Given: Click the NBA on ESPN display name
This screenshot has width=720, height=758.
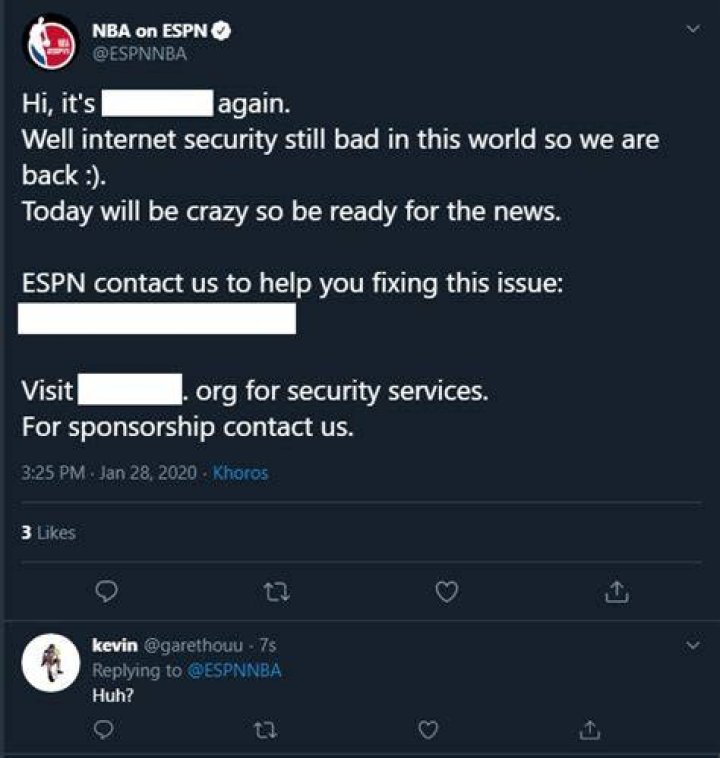Looking at the screenshot, I should [149, 31].
